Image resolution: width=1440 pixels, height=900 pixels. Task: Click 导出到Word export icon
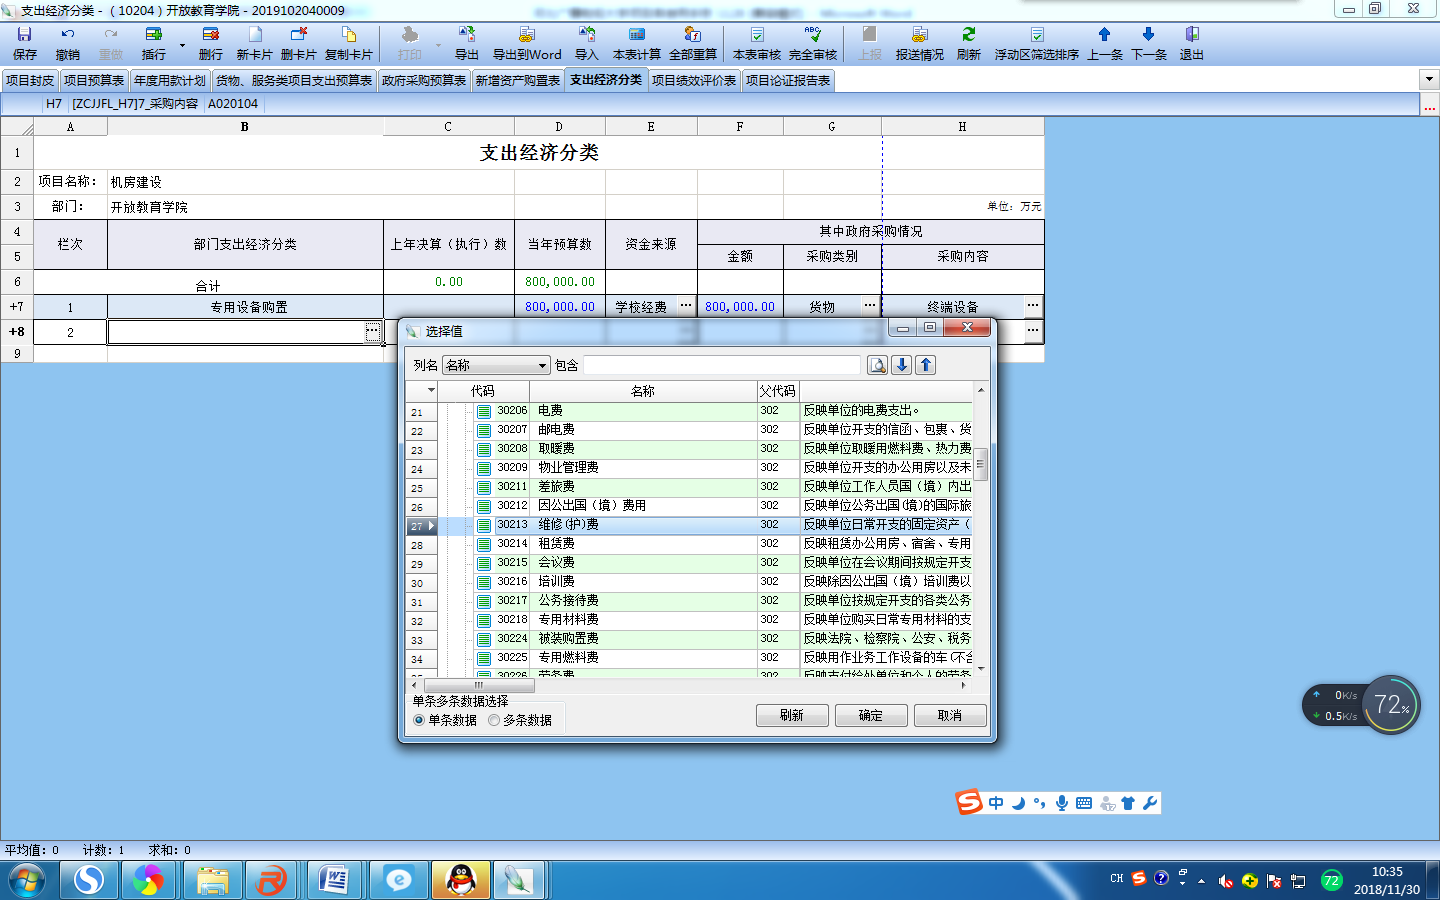pyautogui.click(x=526, y=43)
